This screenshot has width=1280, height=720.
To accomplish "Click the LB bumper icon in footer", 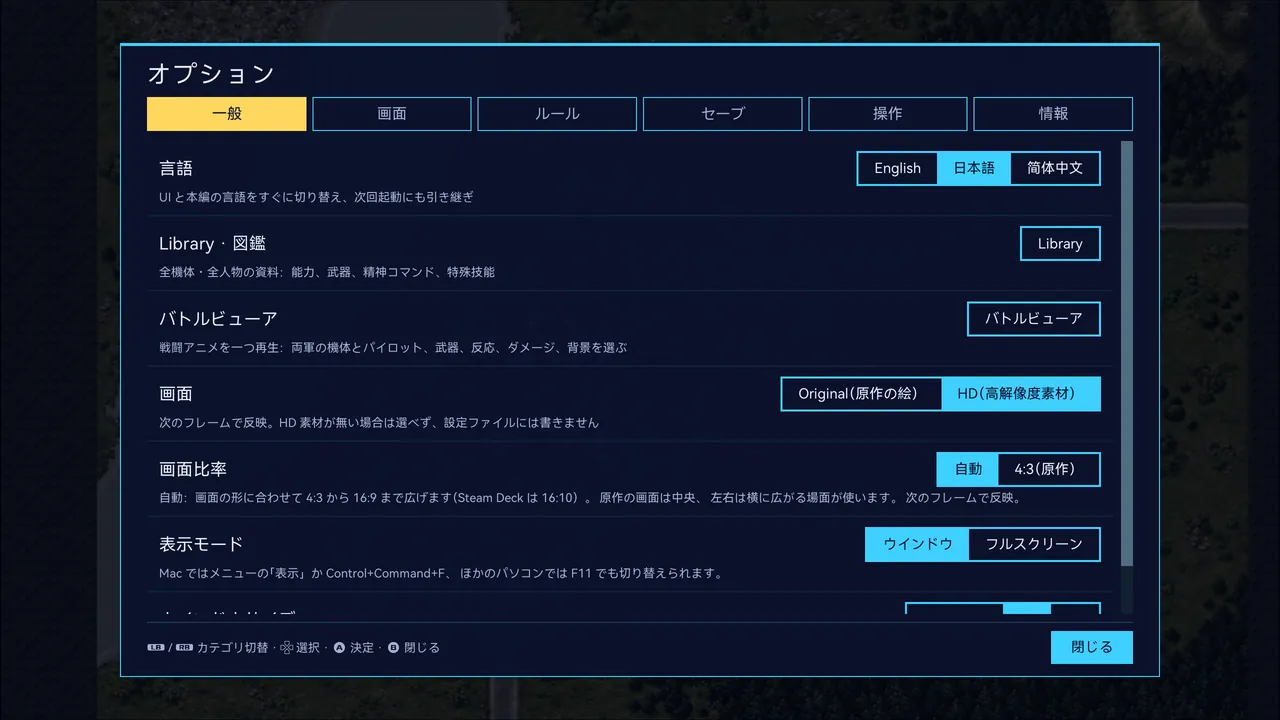I will tap(156, 648).
